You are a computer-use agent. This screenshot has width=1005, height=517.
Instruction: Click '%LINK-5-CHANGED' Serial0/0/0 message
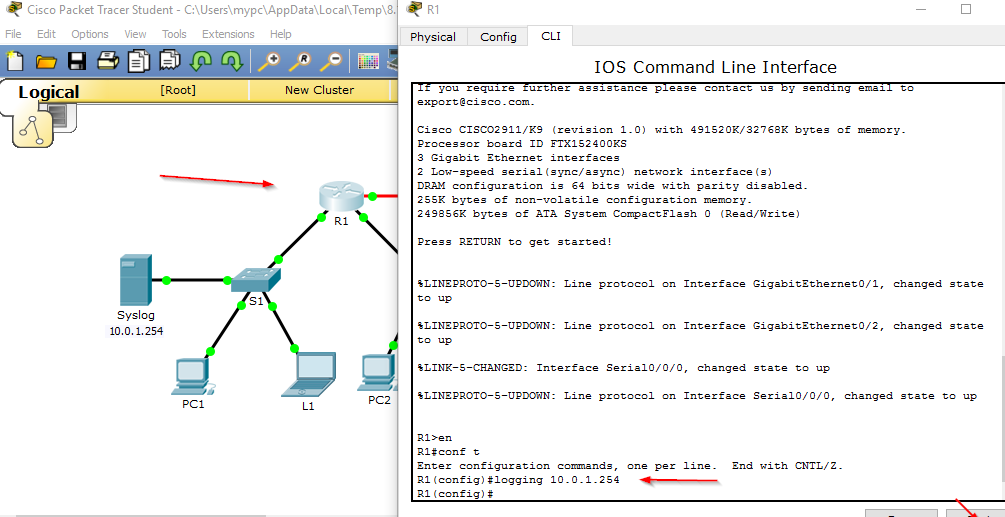pyautogui.click(x=623, y=368)
